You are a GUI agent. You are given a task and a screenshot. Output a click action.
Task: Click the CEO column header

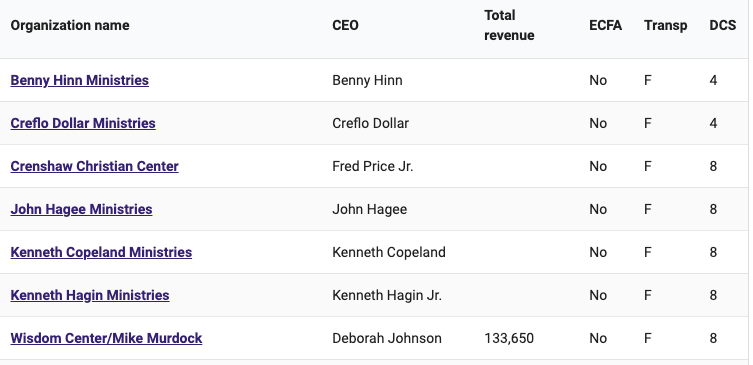pyautogui.click(x=345, y=25)
